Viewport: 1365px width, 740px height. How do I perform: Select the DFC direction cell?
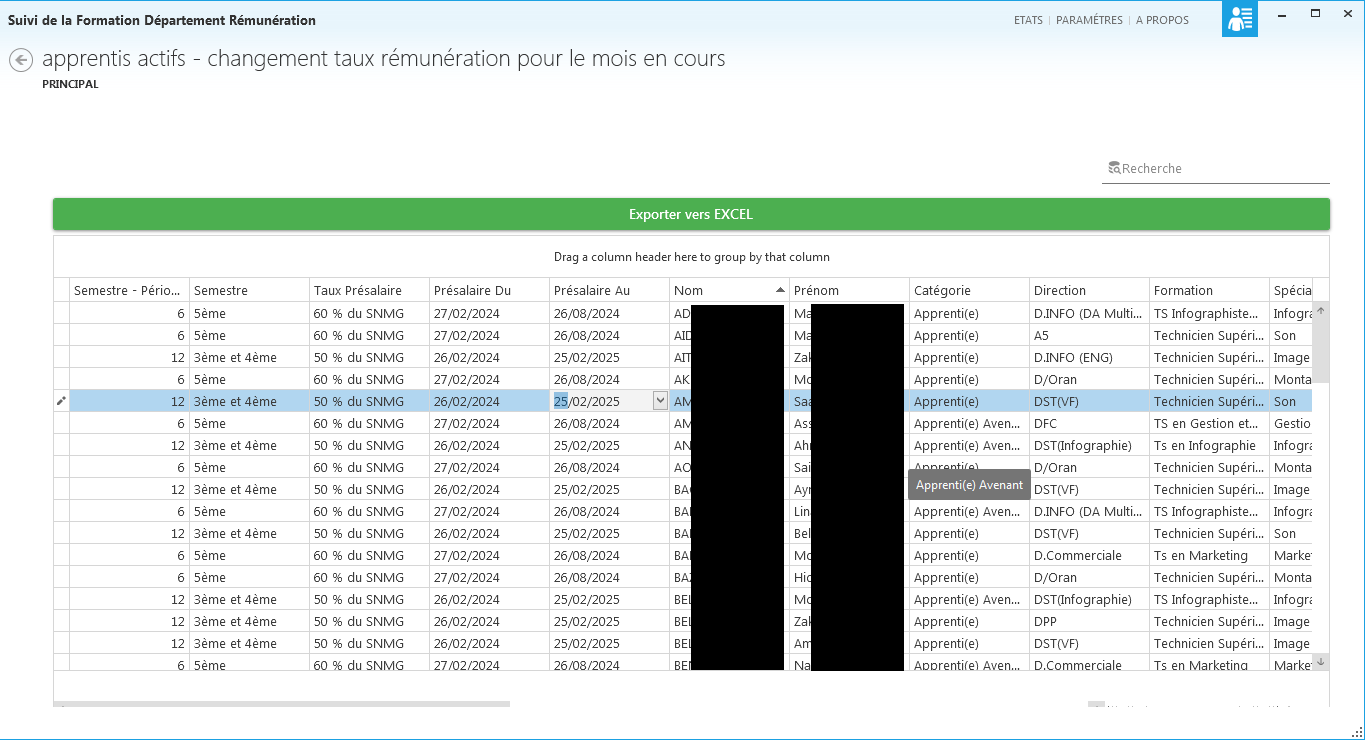[1089, 423]
